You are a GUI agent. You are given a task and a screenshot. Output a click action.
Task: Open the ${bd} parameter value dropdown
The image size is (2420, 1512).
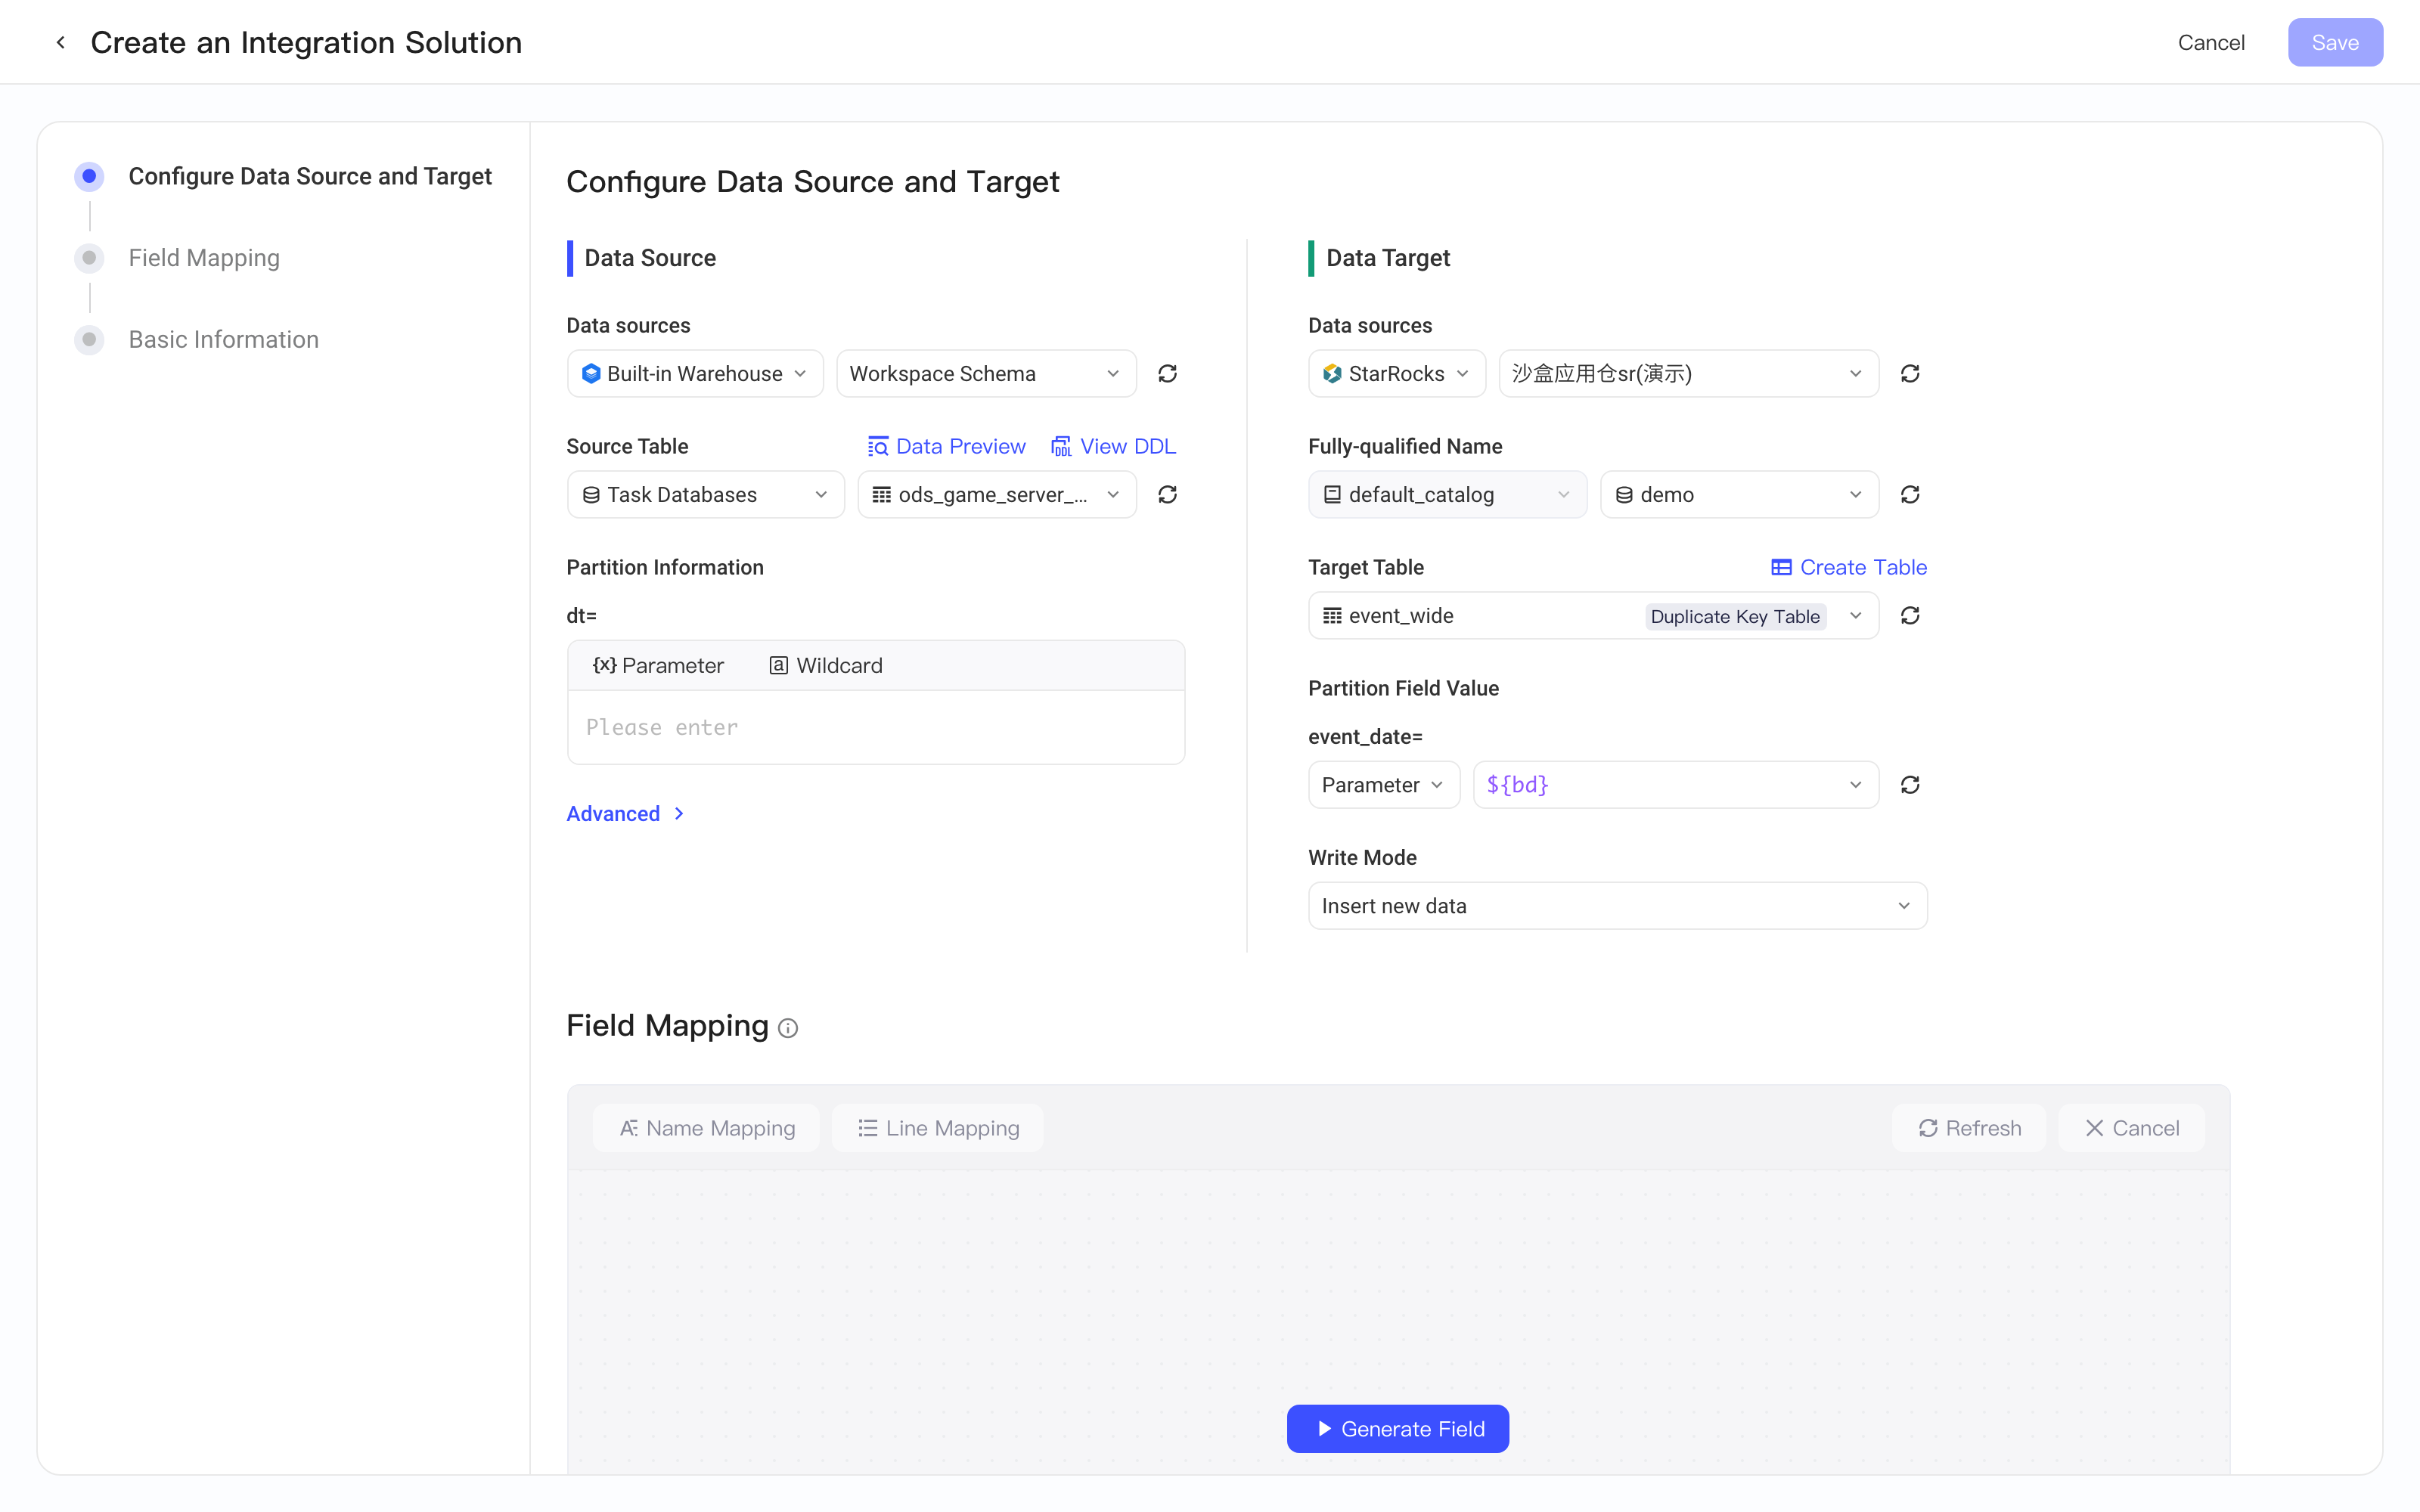pyautogui.click(x=1675, y=785)
